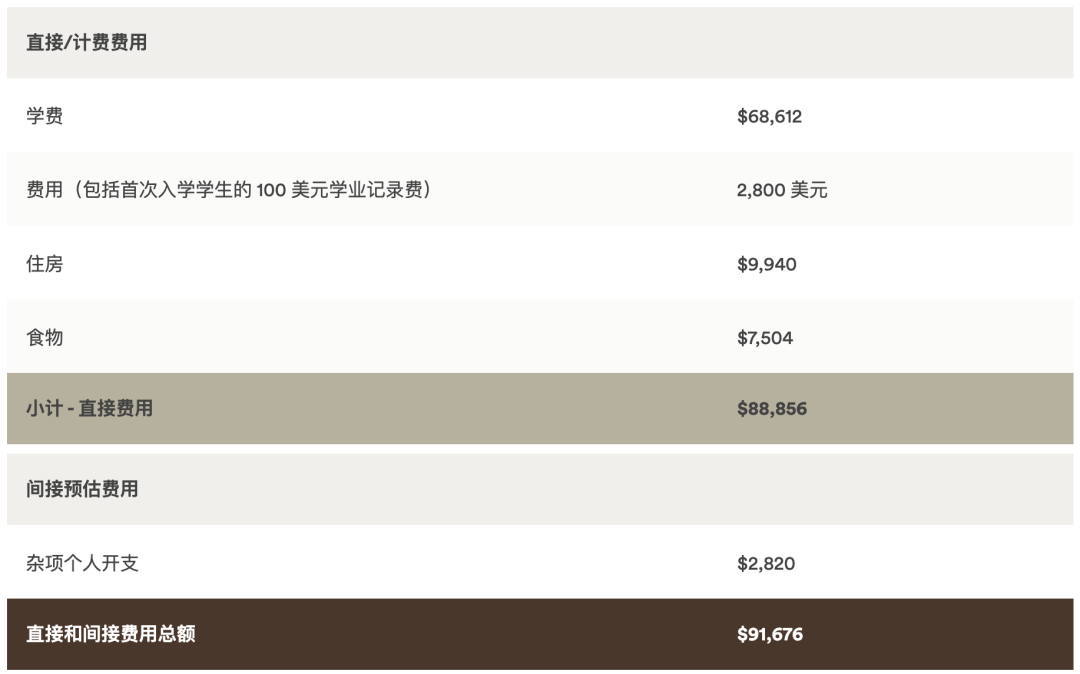Click the 2,800 美元 fee amount
The image size is (1080, 674).
(x=782, y=190)
